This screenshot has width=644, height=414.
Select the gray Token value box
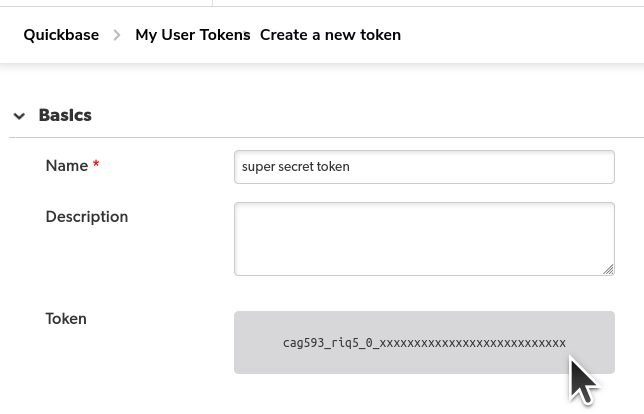pyautogui.click(x=424, y=343)
